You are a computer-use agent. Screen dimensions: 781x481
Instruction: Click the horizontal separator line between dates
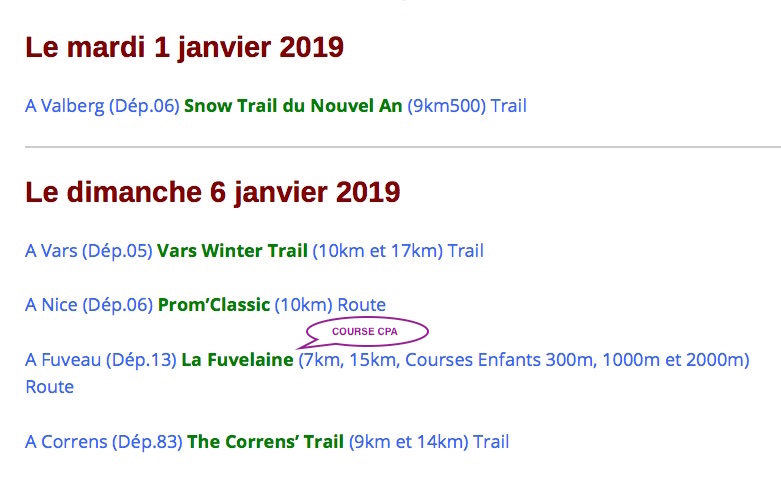coord(403,147)
